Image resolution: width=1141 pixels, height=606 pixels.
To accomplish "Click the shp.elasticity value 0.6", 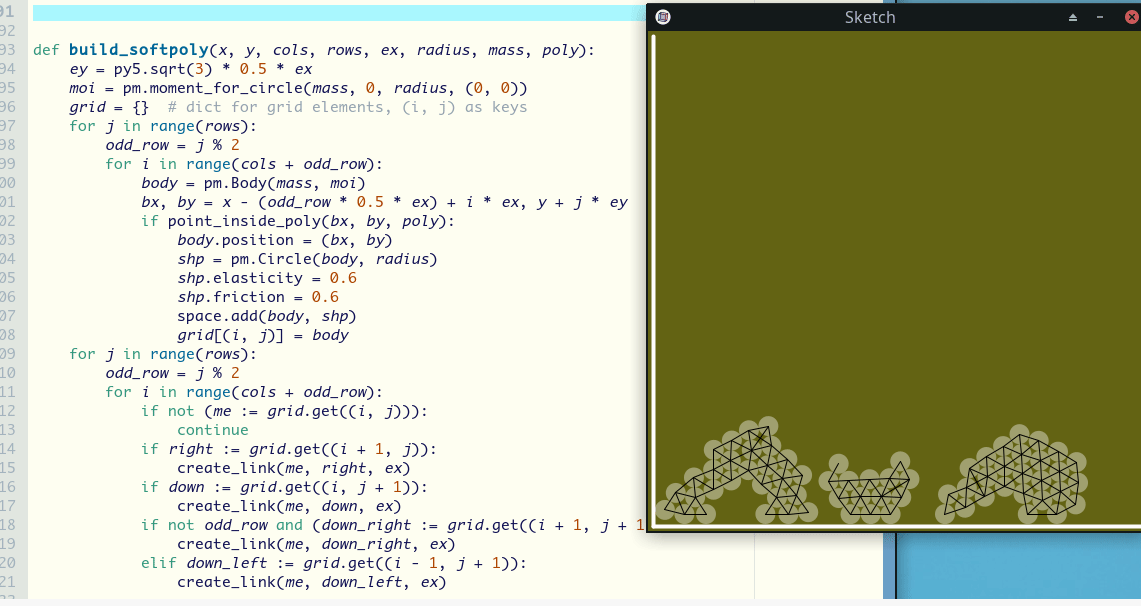I will coord(343,278).
